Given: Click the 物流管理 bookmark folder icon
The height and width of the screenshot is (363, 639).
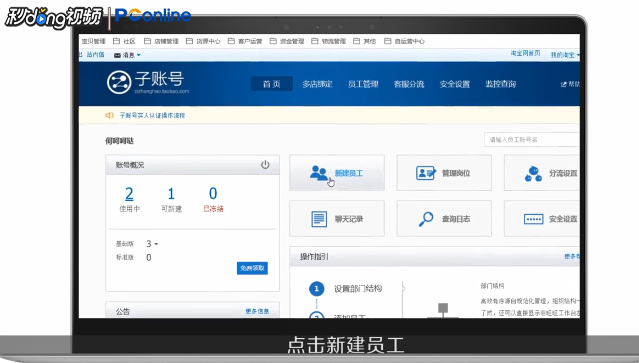Looking at the screenshot, I should (x=315, y=41).
